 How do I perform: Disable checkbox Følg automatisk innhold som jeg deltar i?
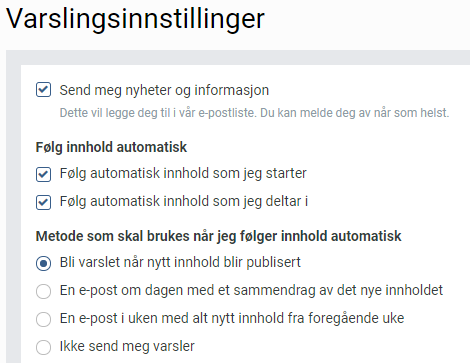point(43,202)
